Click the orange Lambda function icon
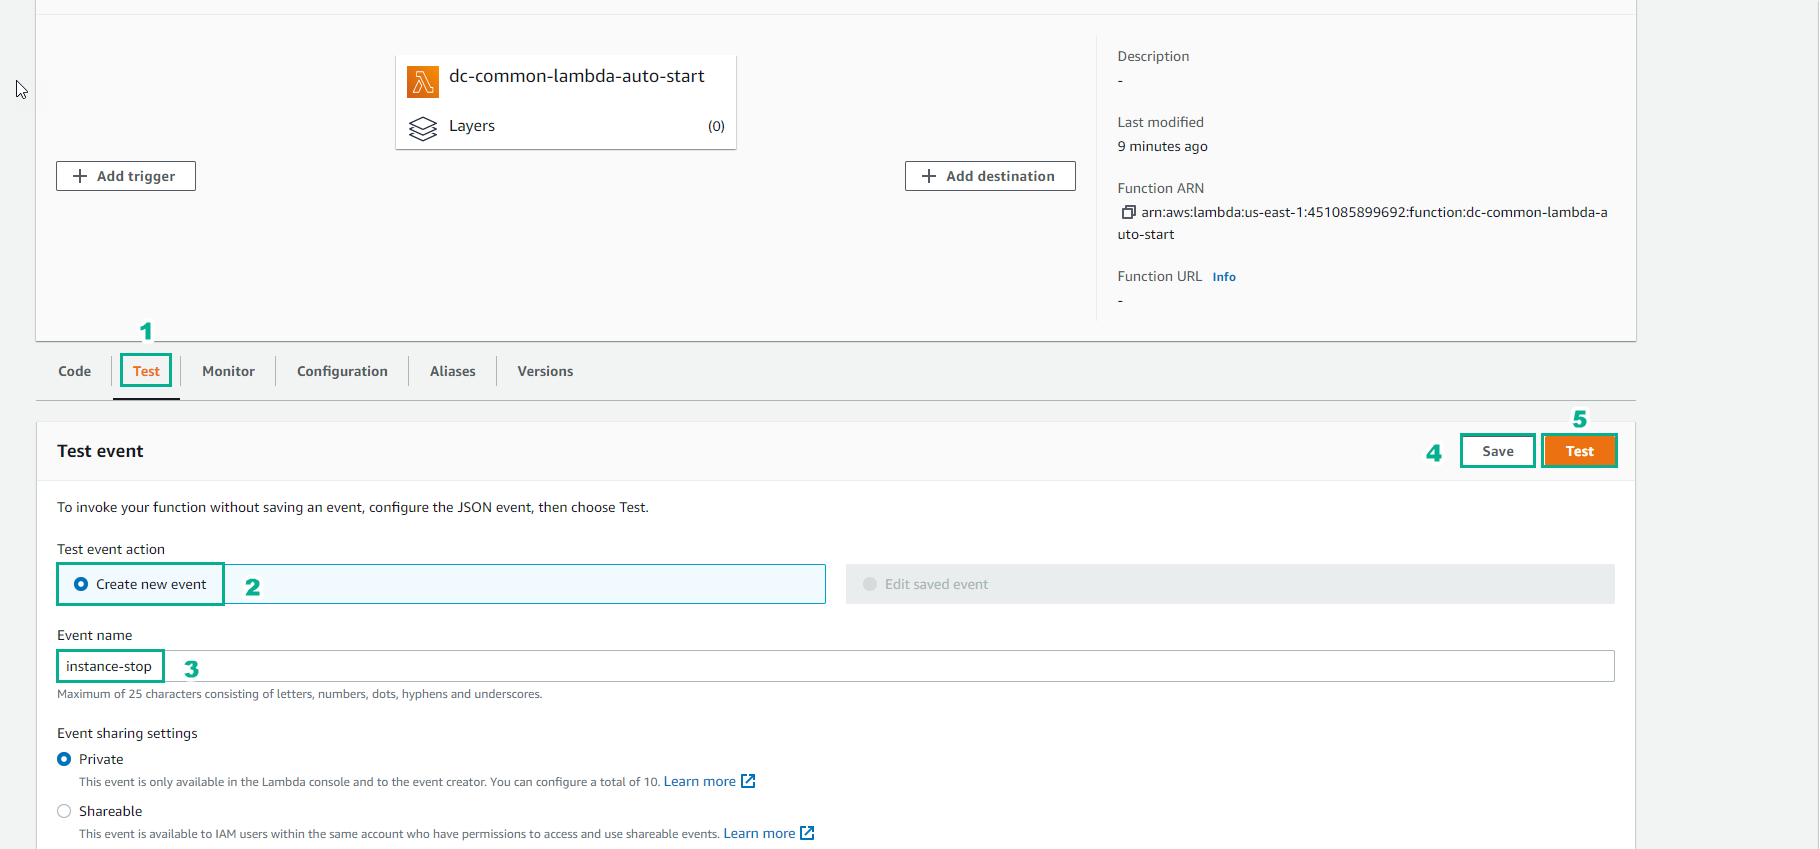This screenshot has width=1820, height=849. (423, 81)
